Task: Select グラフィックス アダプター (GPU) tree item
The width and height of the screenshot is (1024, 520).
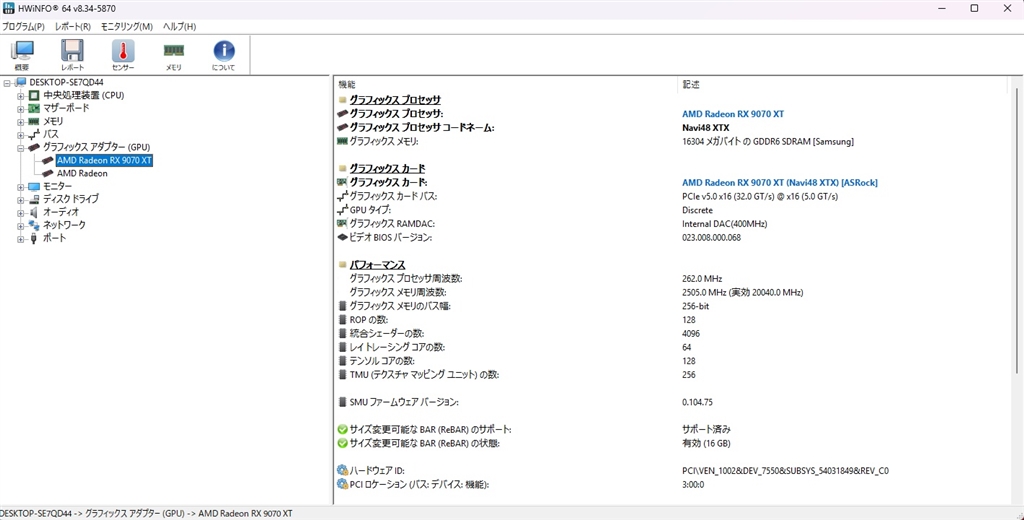Action: [97, 148]
